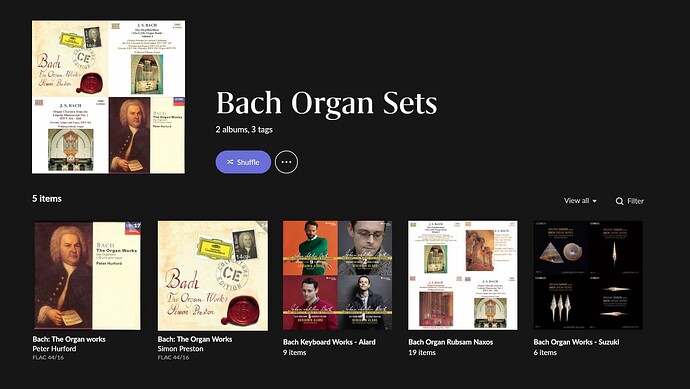
Task: Start shuffle playback with the Shuffle button
Action: coord(243,162)
